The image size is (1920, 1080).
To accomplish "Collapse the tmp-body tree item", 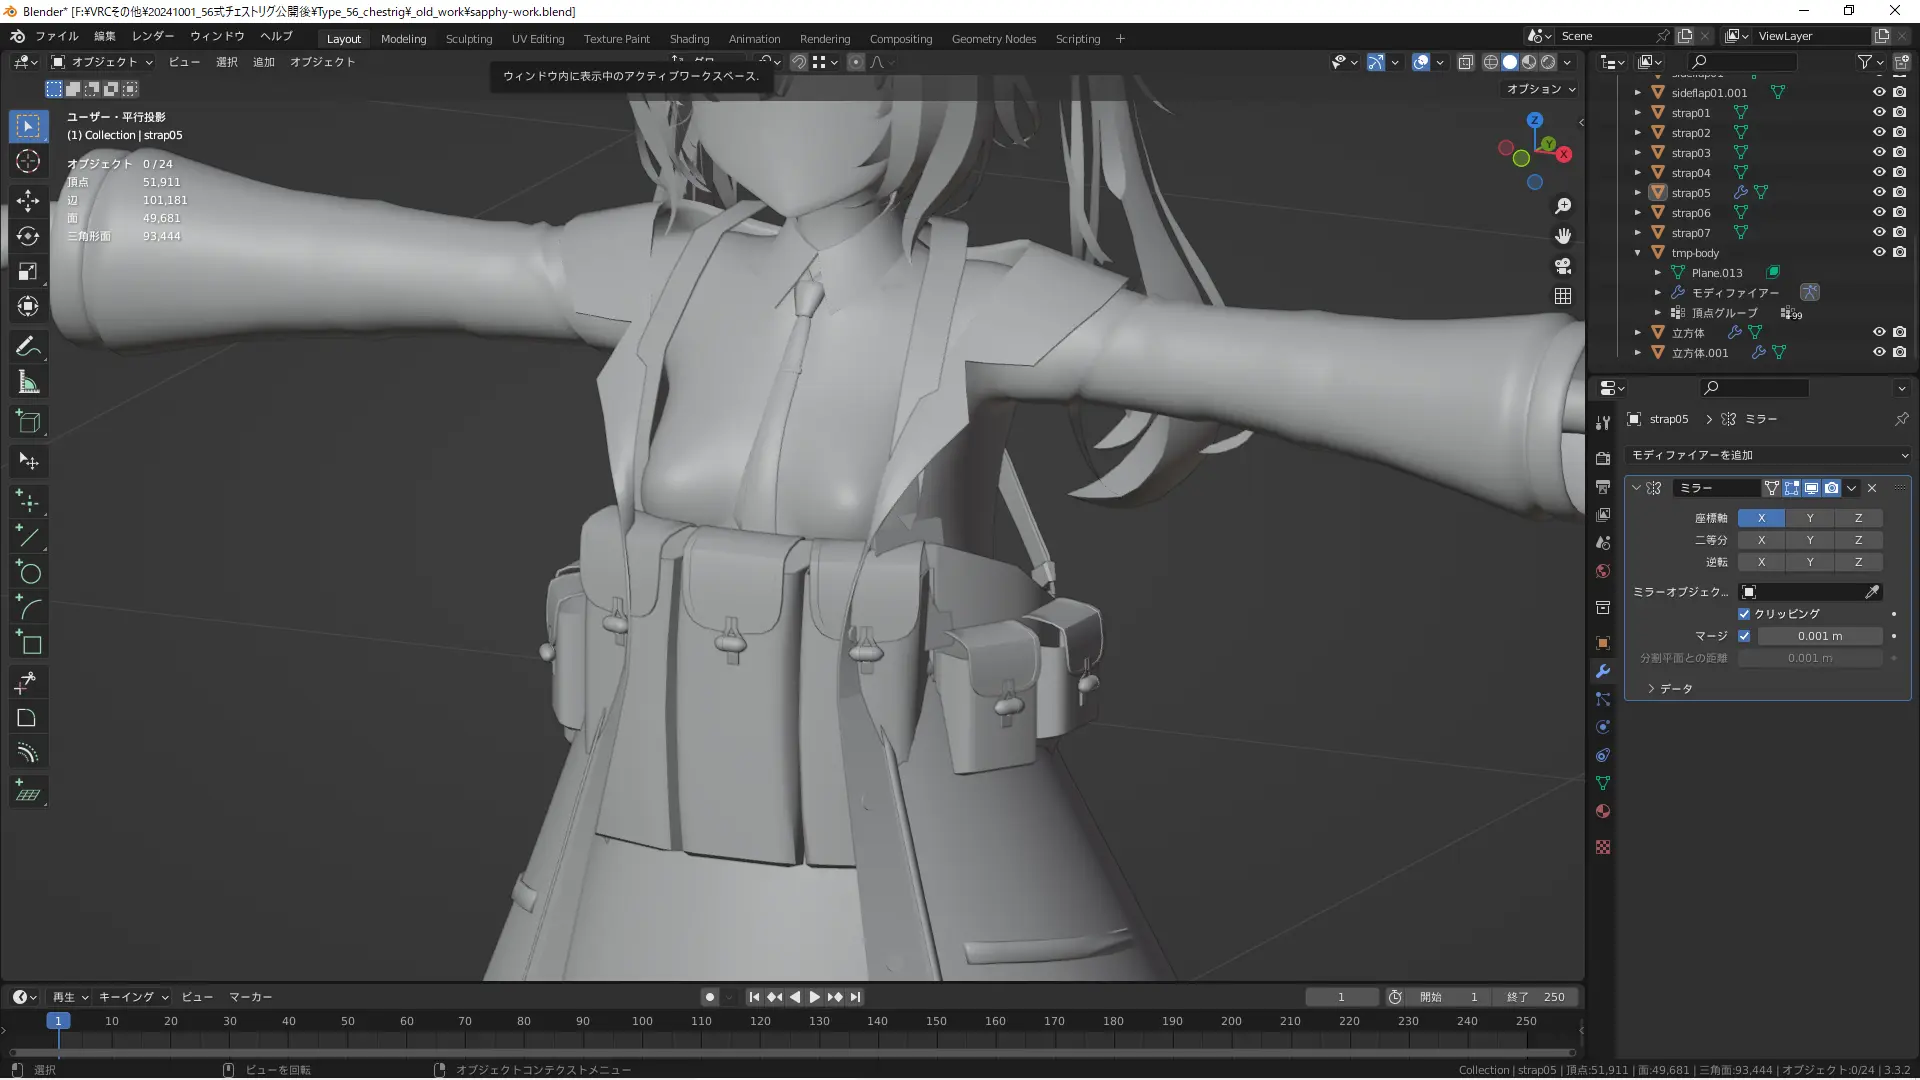I will click(x=1637, y=253).
